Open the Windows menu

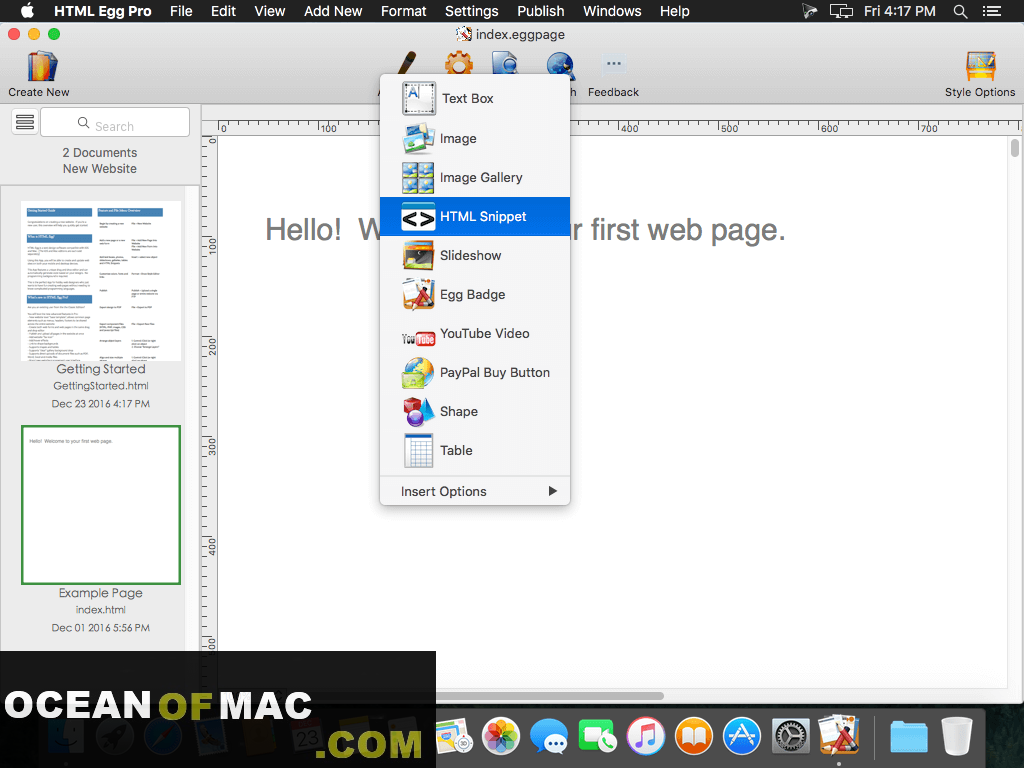[612, 11]
